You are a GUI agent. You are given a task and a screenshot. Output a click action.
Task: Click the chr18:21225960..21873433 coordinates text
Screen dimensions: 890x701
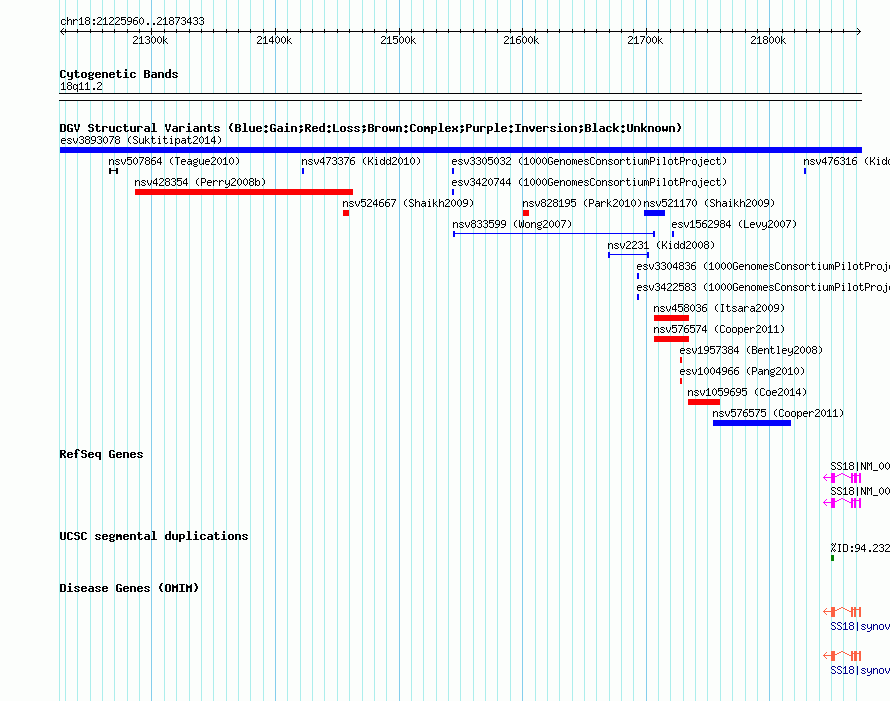click(132, 22)
